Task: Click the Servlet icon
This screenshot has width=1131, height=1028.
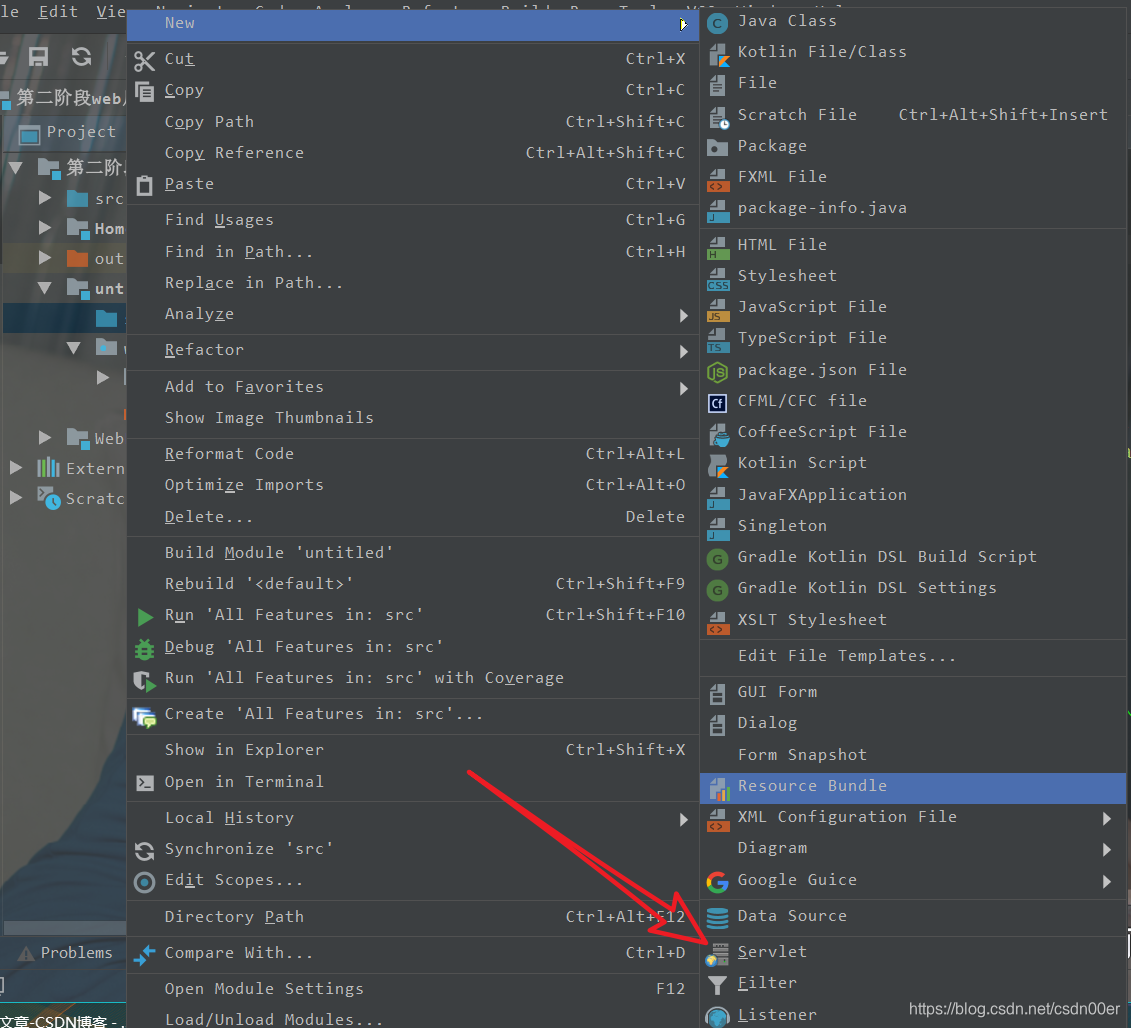Action: pos(717,954)
